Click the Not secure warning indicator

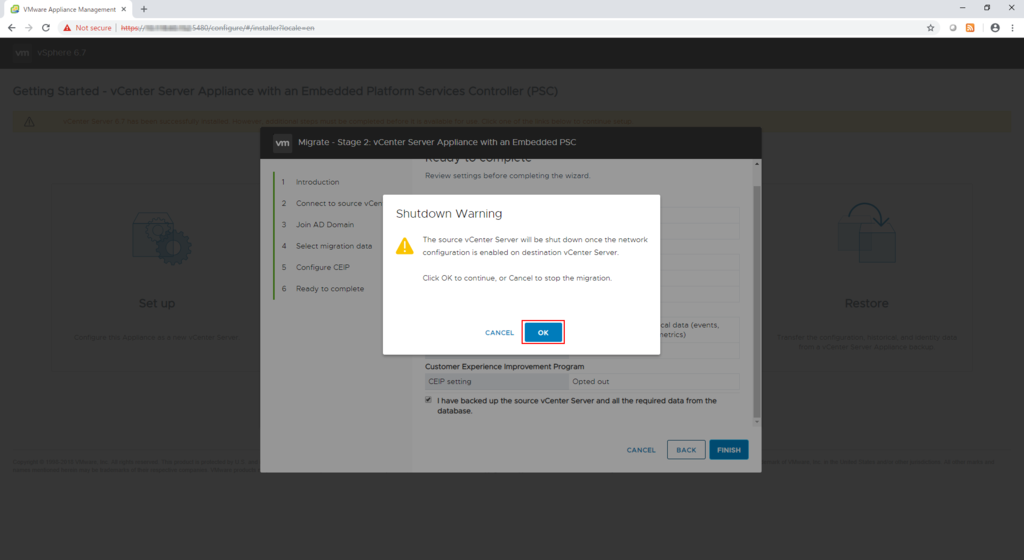[x=88, y=28]
